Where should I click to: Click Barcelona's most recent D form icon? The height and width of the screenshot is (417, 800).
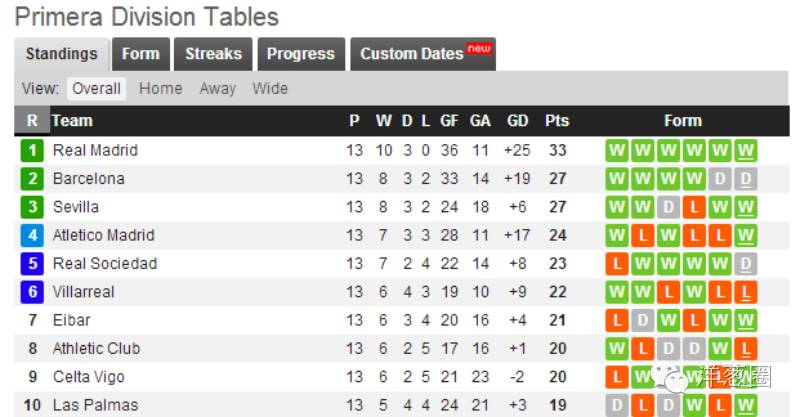coord(745,179)
